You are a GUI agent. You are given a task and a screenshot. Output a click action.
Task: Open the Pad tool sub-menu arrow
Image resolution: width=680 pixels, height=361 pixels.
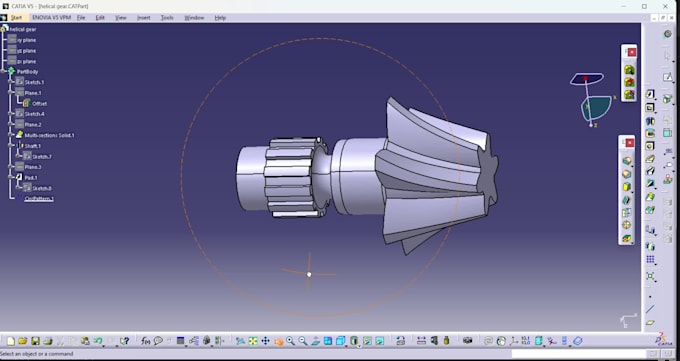pyautogui.click(x=656, y=99)
